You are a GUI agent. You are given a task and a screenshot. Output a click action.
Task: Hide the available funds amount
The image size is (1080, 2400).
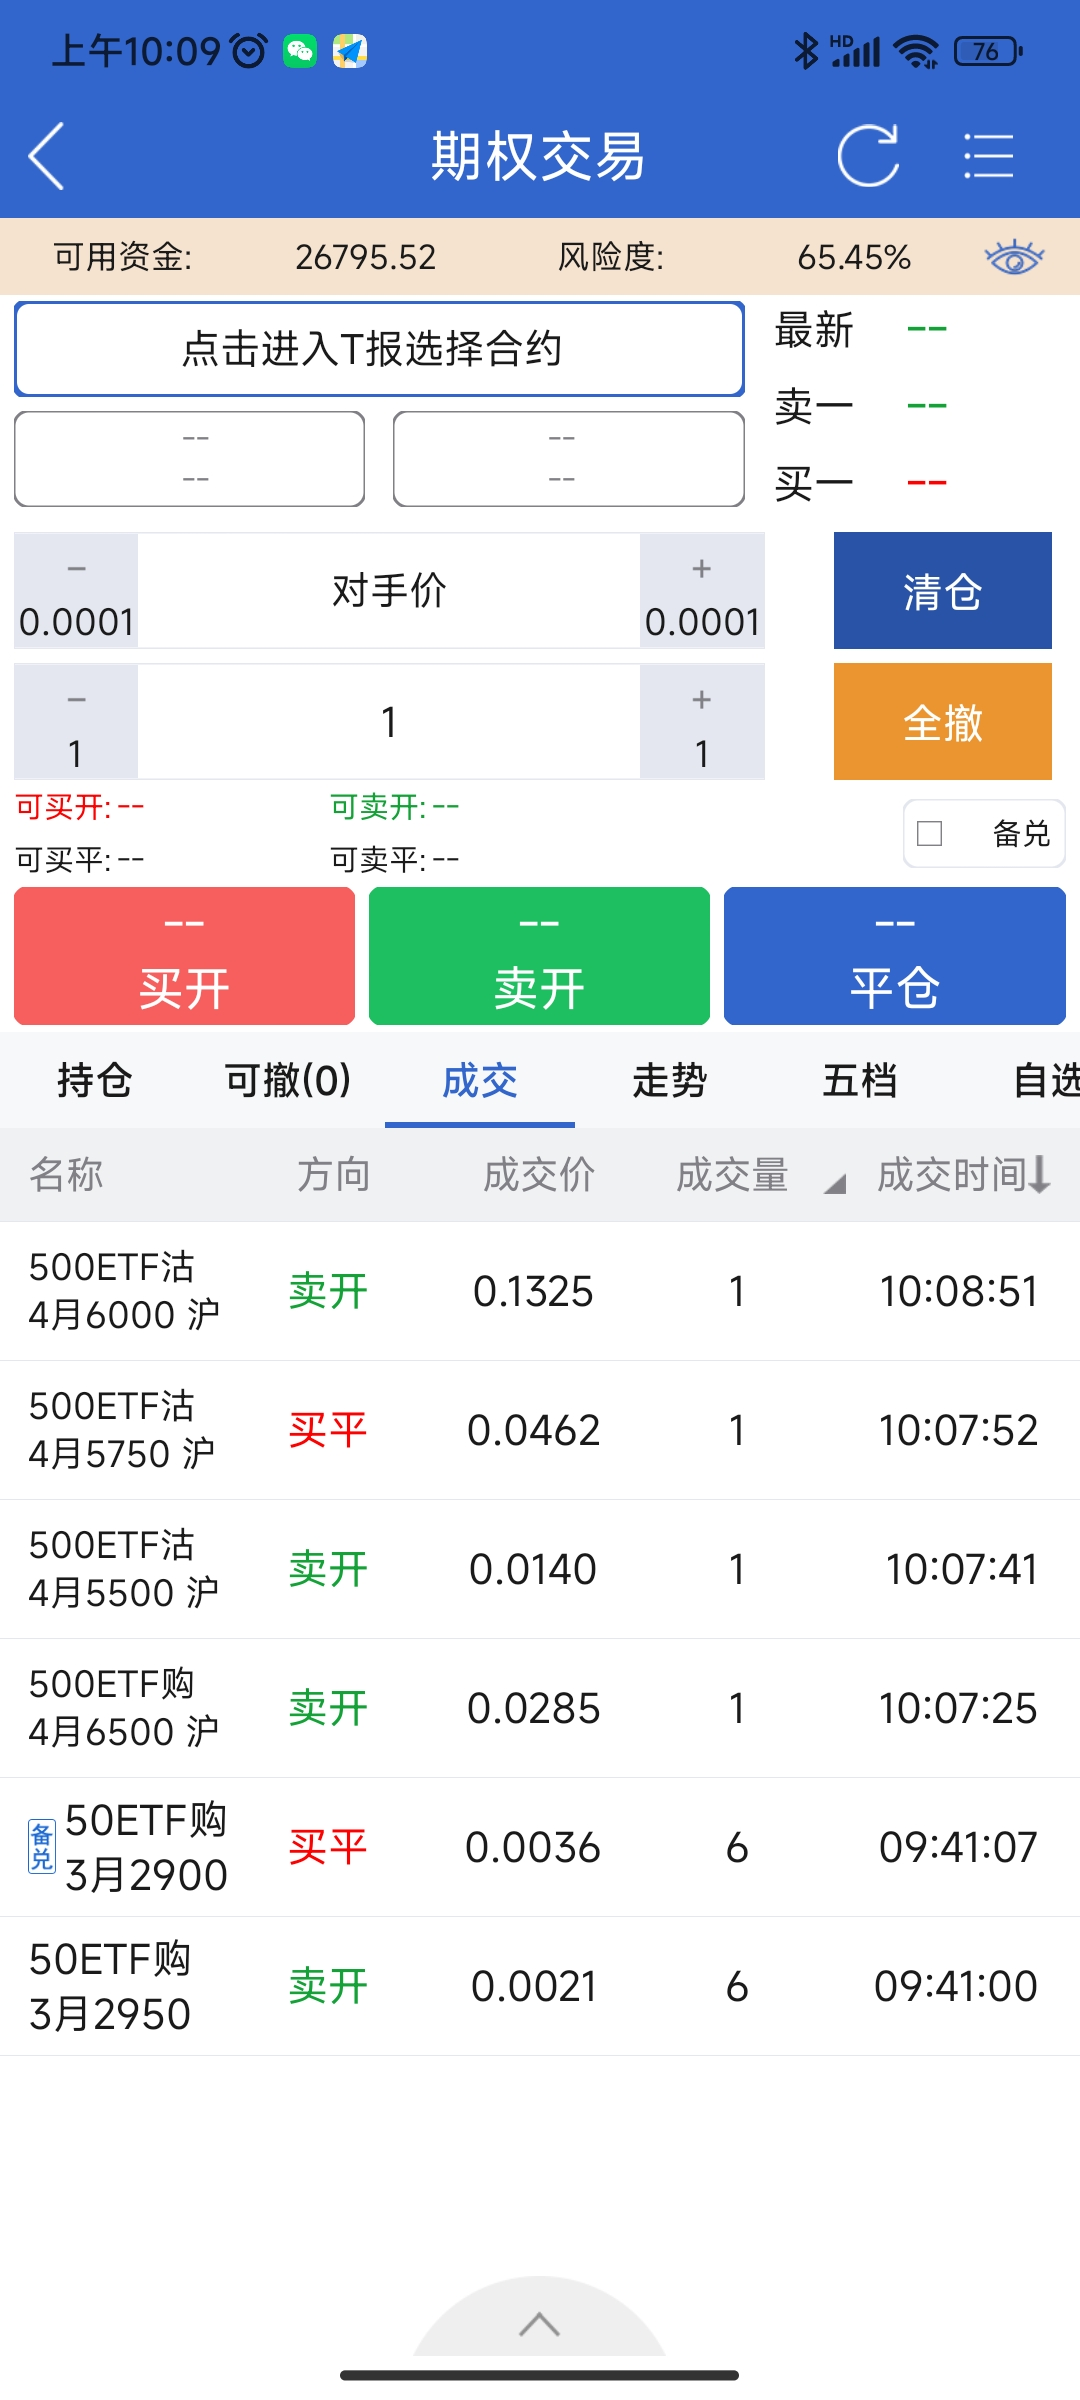[1013, 258]
